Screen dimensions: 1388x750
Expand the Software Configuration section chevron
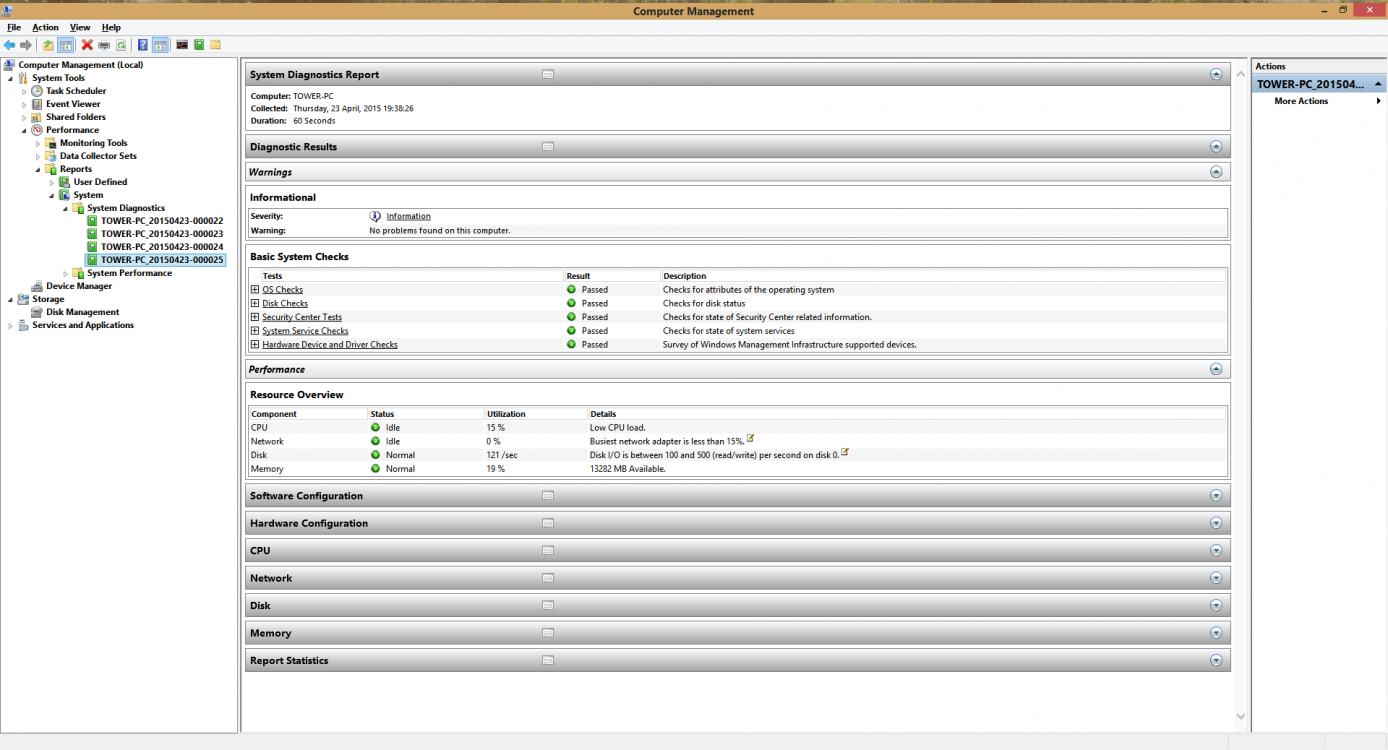click(1216, 496)
